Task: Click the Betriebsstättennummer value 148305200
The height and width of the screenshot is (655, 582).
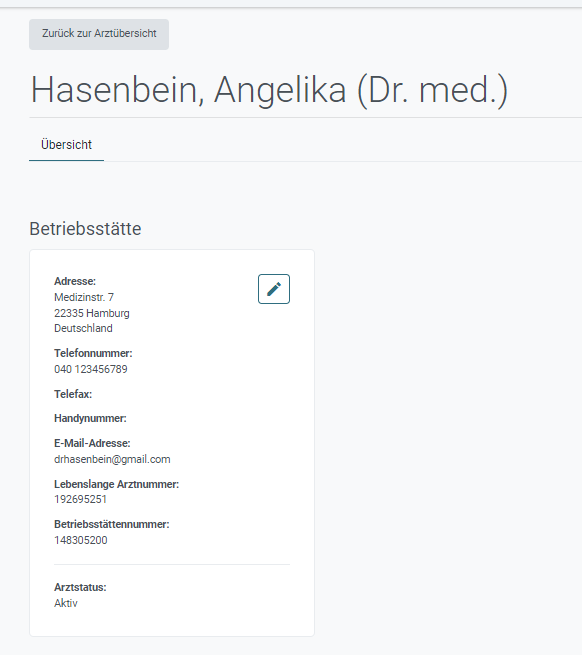Action: pyautogui.click(x=81, y=541)
